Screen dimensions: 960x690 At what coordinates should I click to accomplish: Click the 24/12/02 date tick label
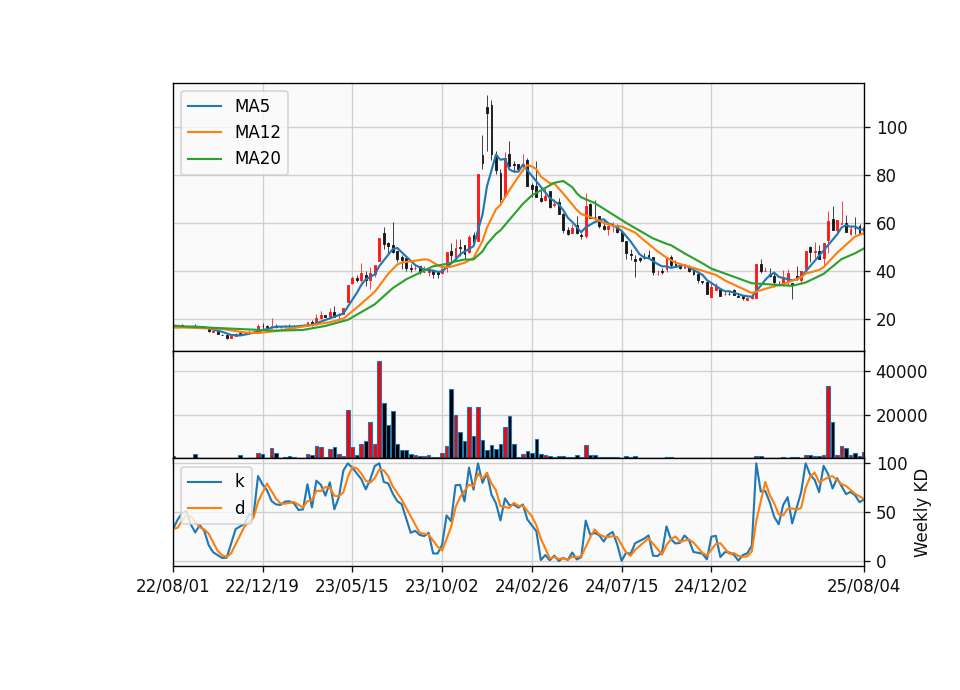[x=711, y=586]
